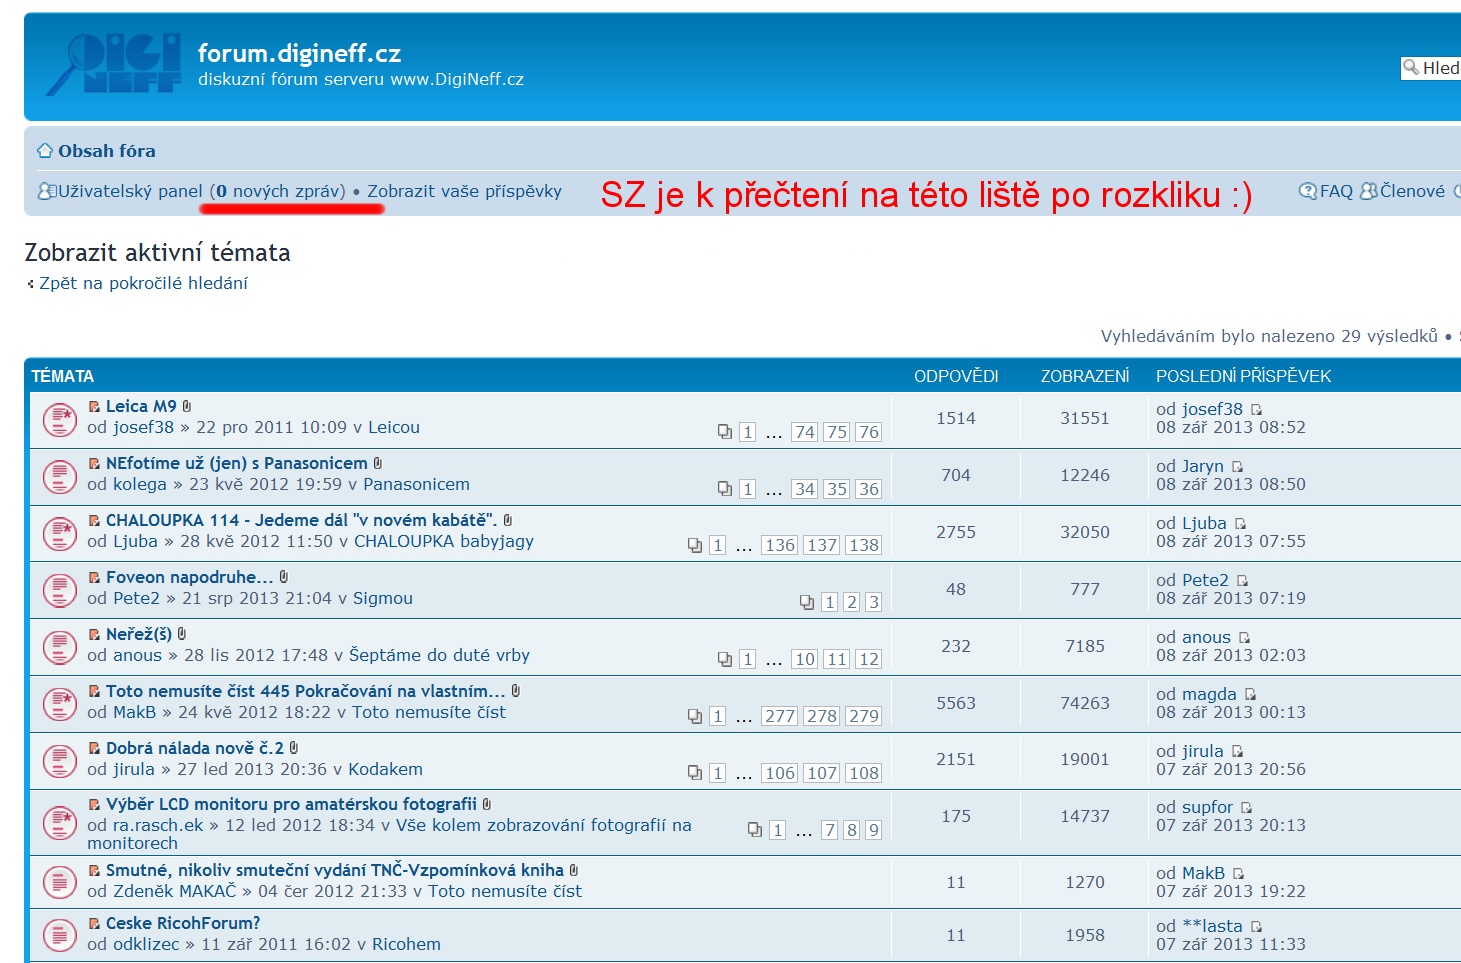Screen dimensions: 1461x963
Task: Click topic status icon for Ceske RicohForum
Action: point(60,935)
